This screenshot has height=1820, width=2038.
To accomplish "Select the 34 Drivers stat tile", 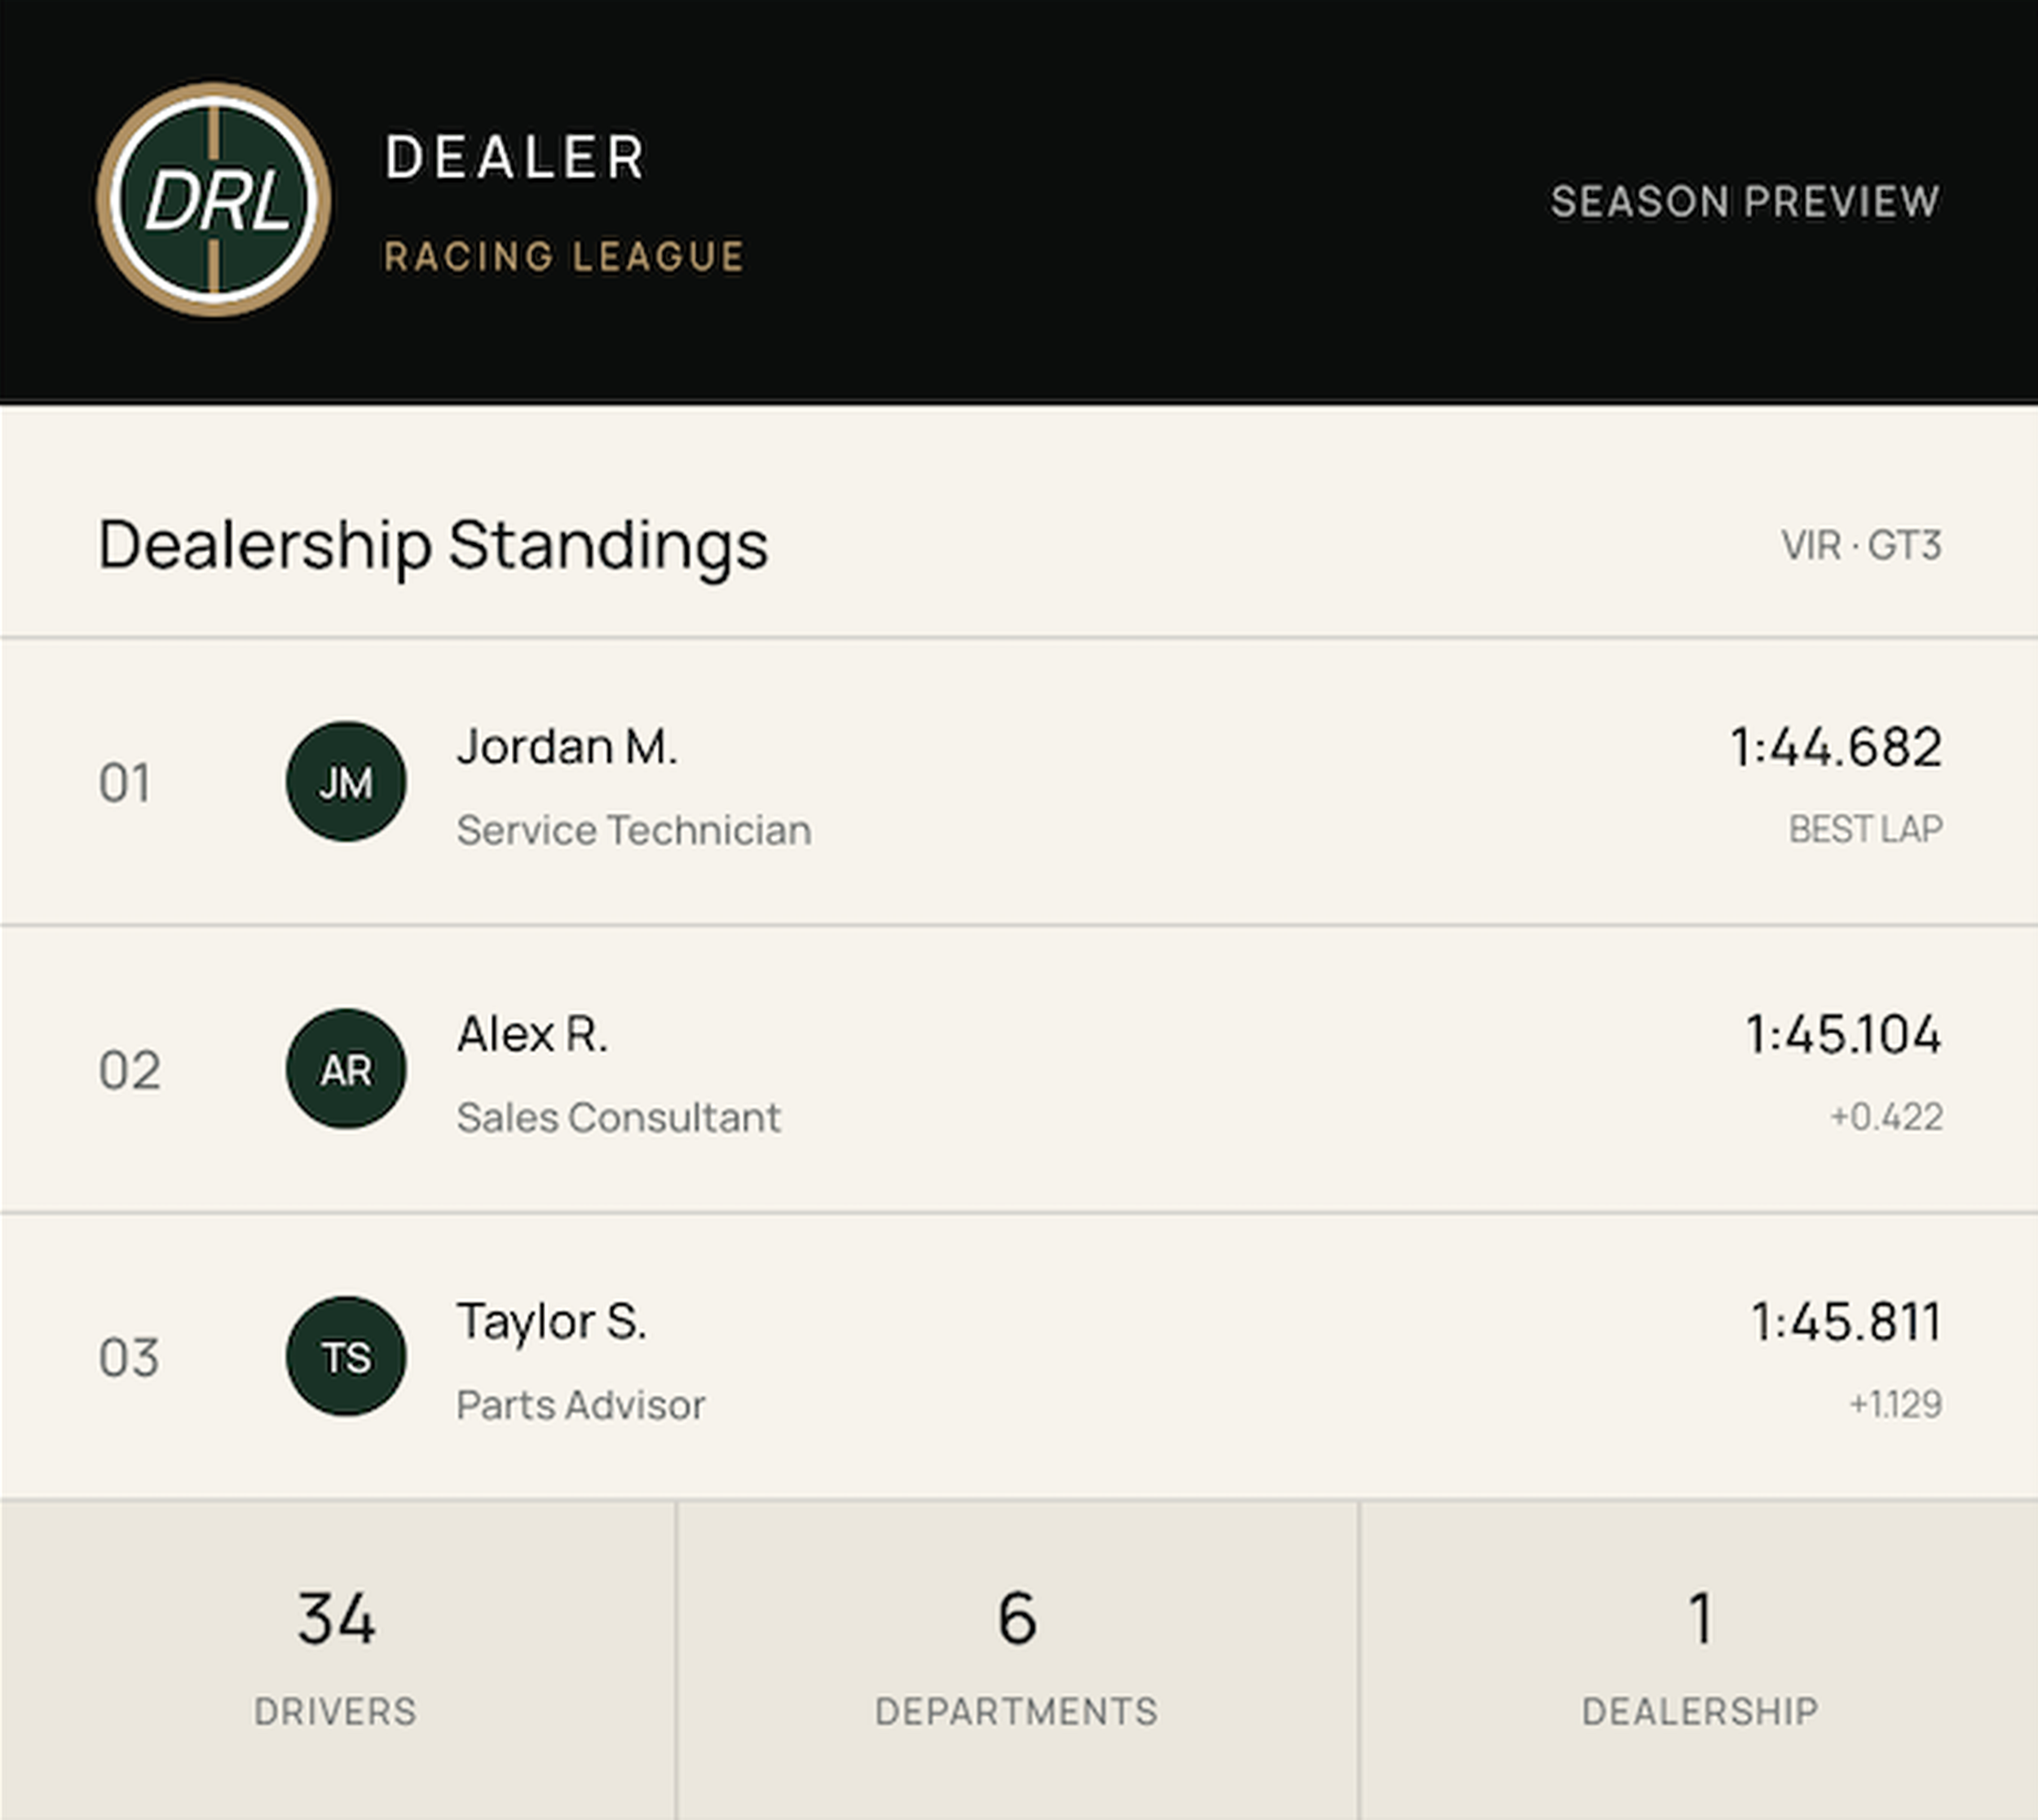I will pyautogui.click(x=337, y=1660).
